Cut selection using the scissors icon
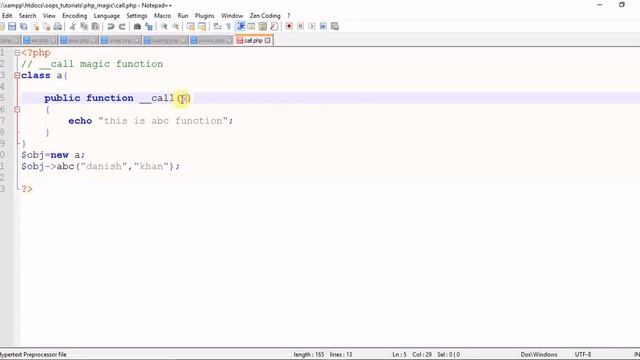640x360 pixels. click(73, 27)
